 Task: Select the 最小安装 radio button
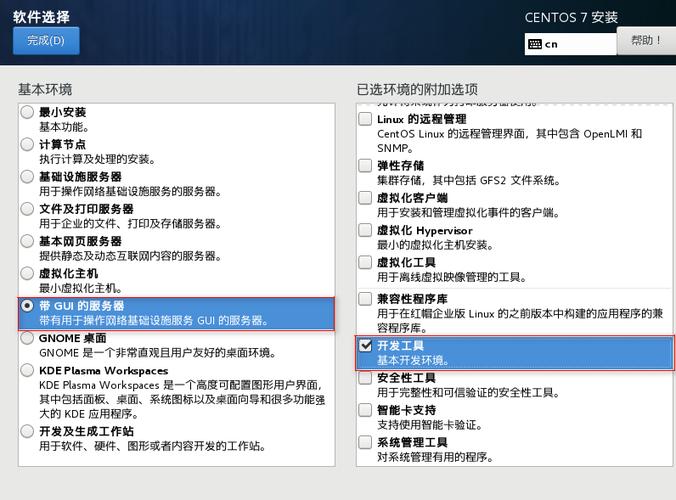pos(27,112)
